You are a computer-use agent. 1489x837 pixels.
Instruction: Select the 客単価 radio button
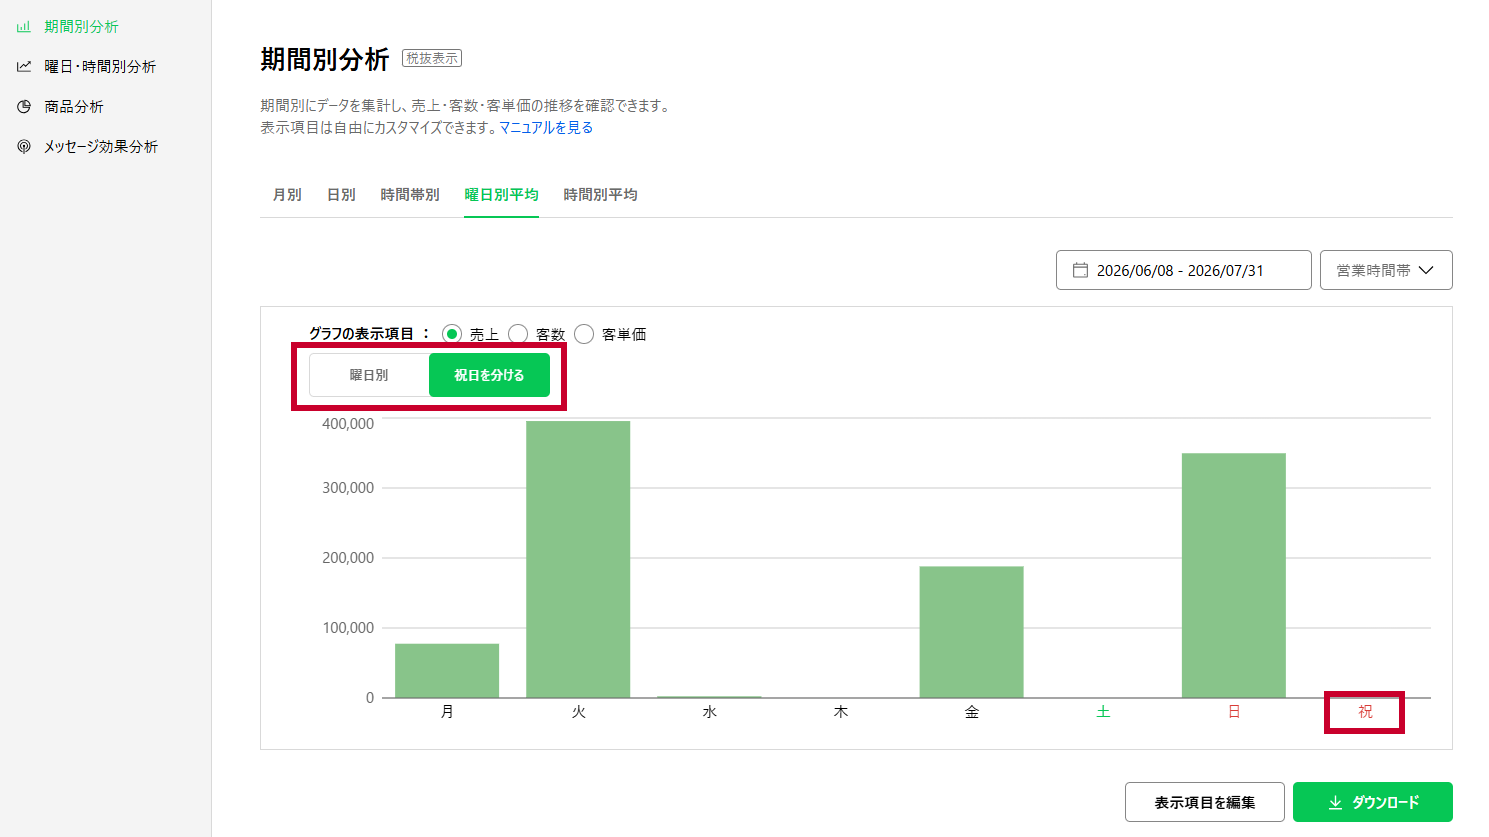pos(584,334)
